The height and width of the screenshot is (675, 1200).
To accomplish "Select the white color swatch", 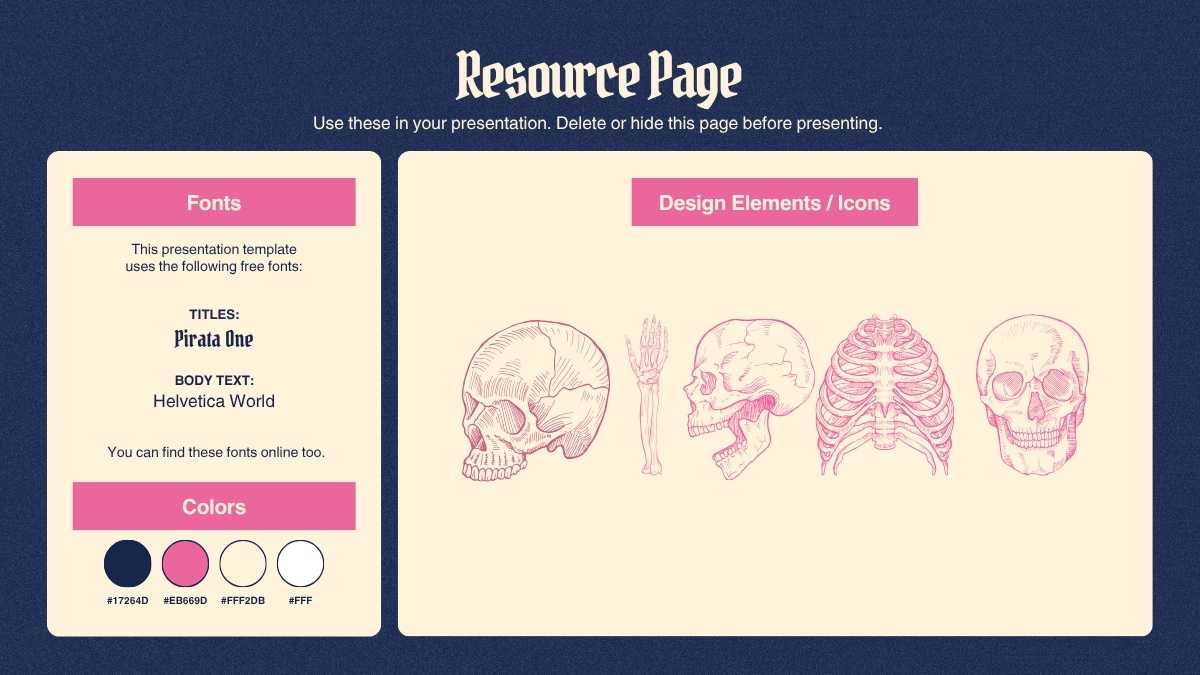I will pyautogui.click(x=300, y=563).
